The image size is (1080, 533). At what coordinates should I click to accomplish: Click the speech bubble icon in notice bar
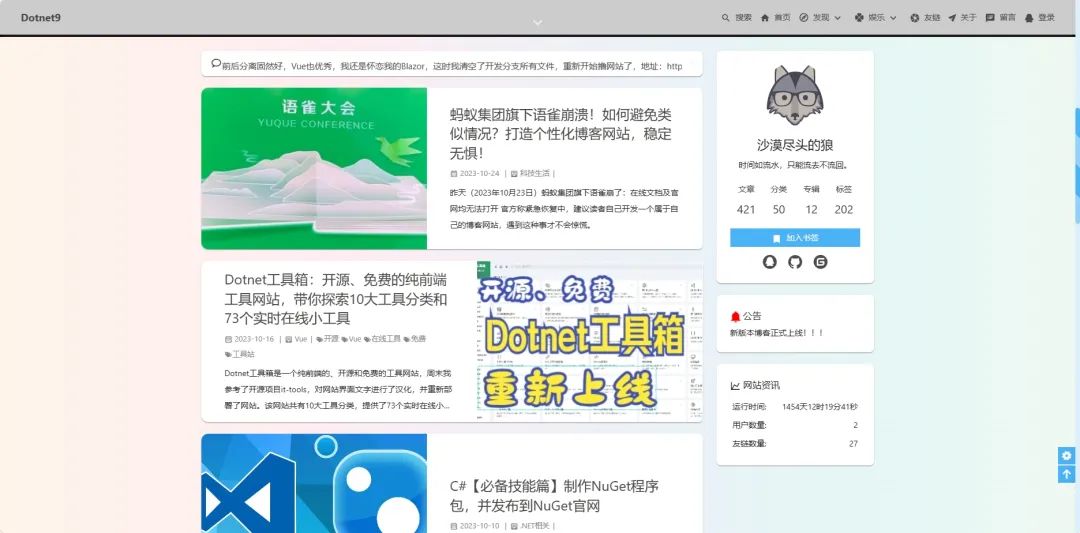[216, 64]
